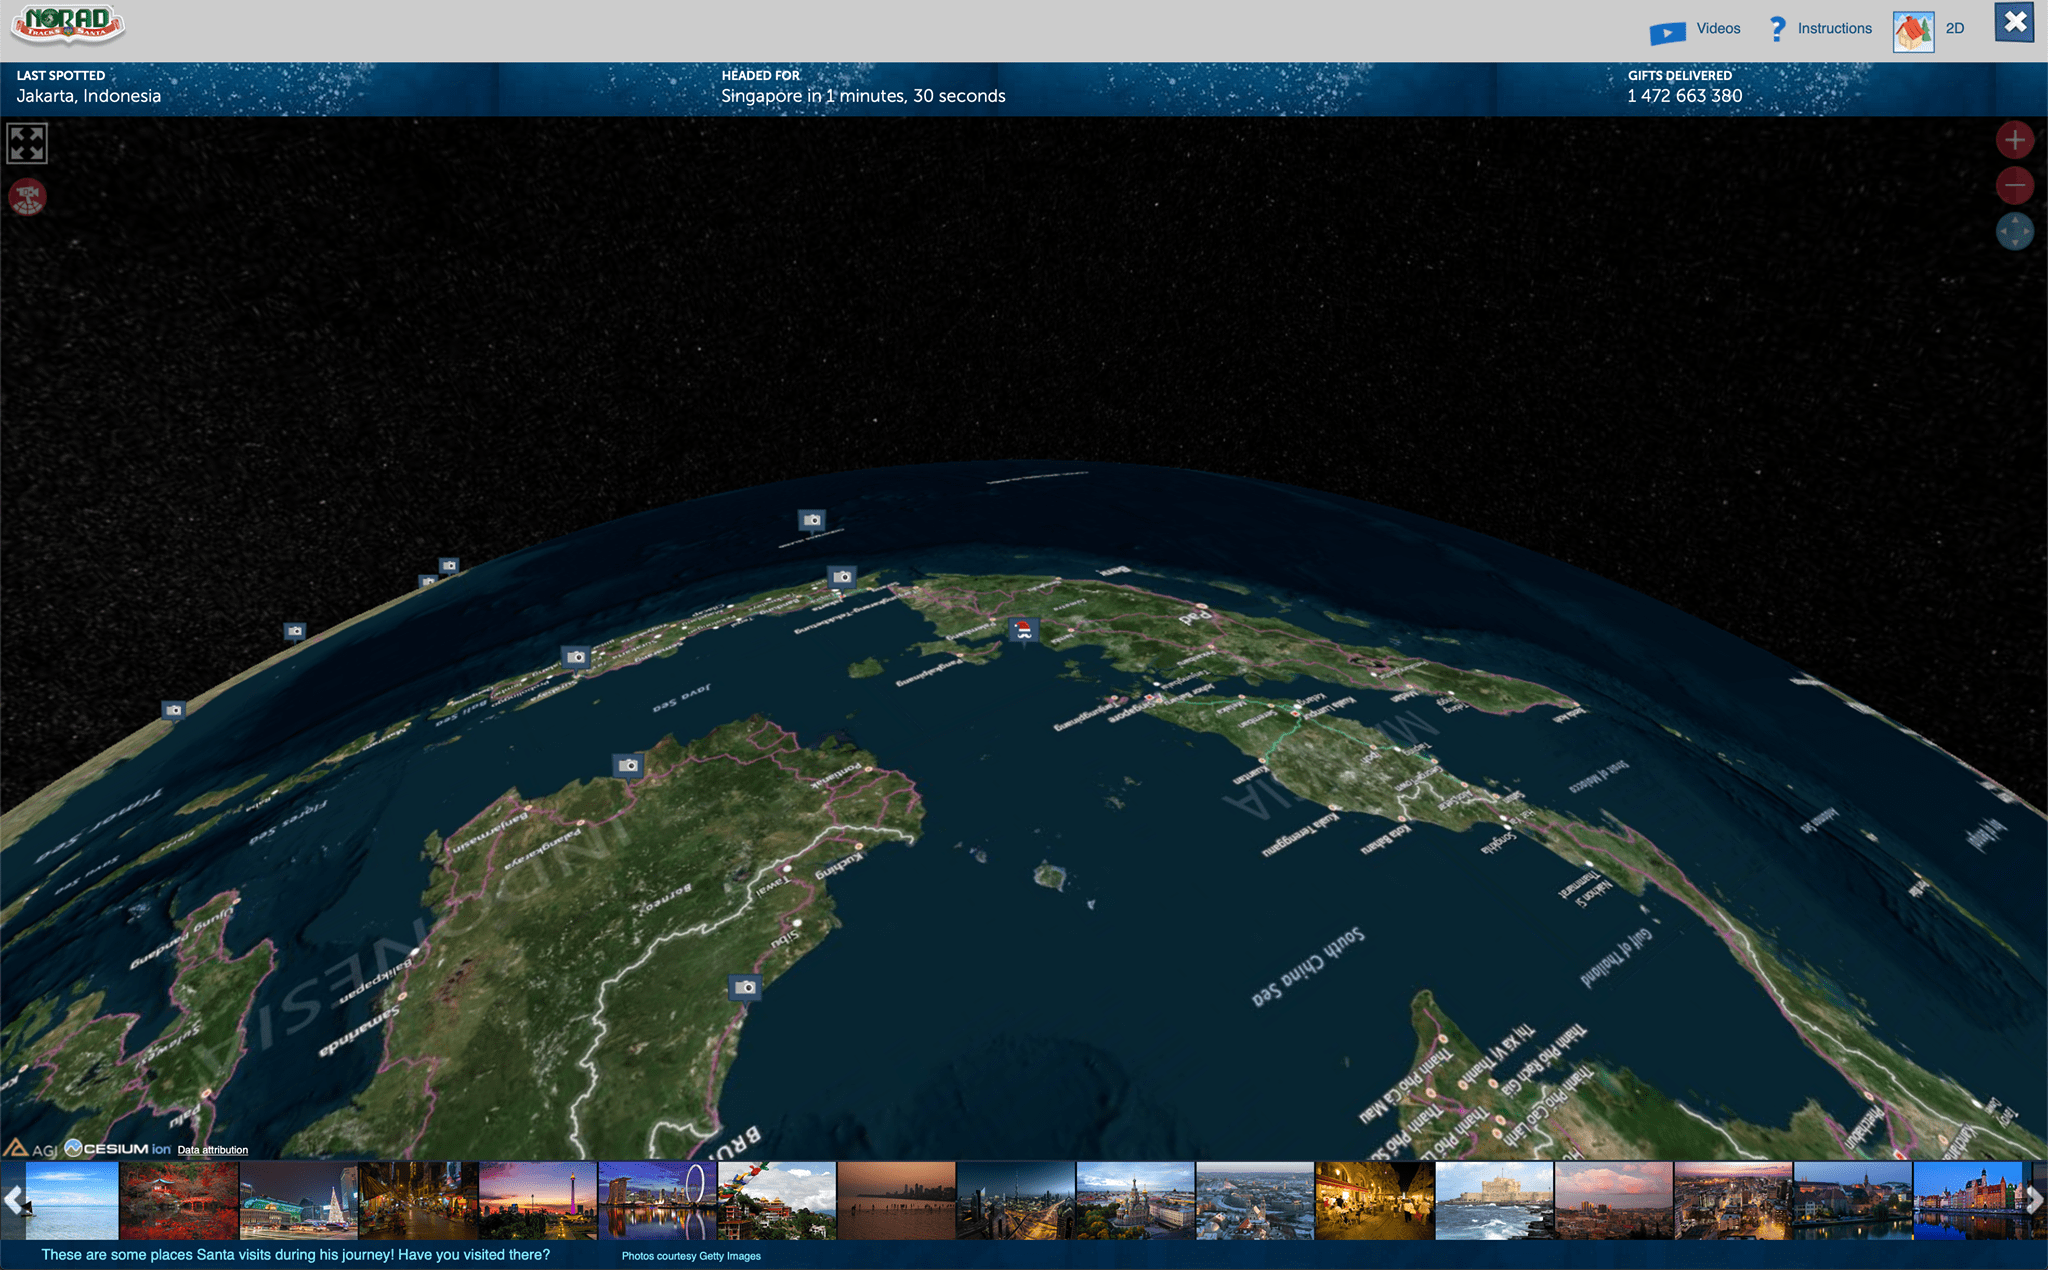Click the red Santa locator icon

pos(27,197)
